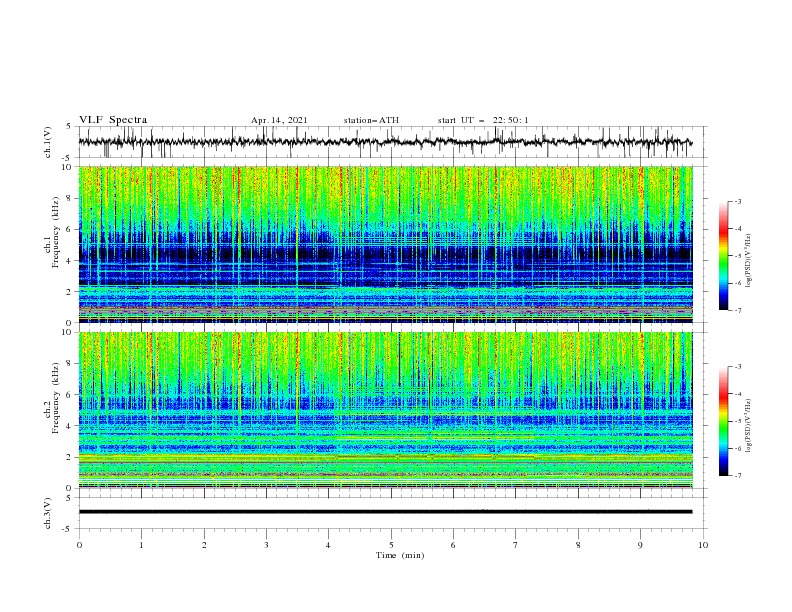Click the "start UT = 22:50:1" text
This screenshot has width=792, height=612.
click(x=483, y=120)
